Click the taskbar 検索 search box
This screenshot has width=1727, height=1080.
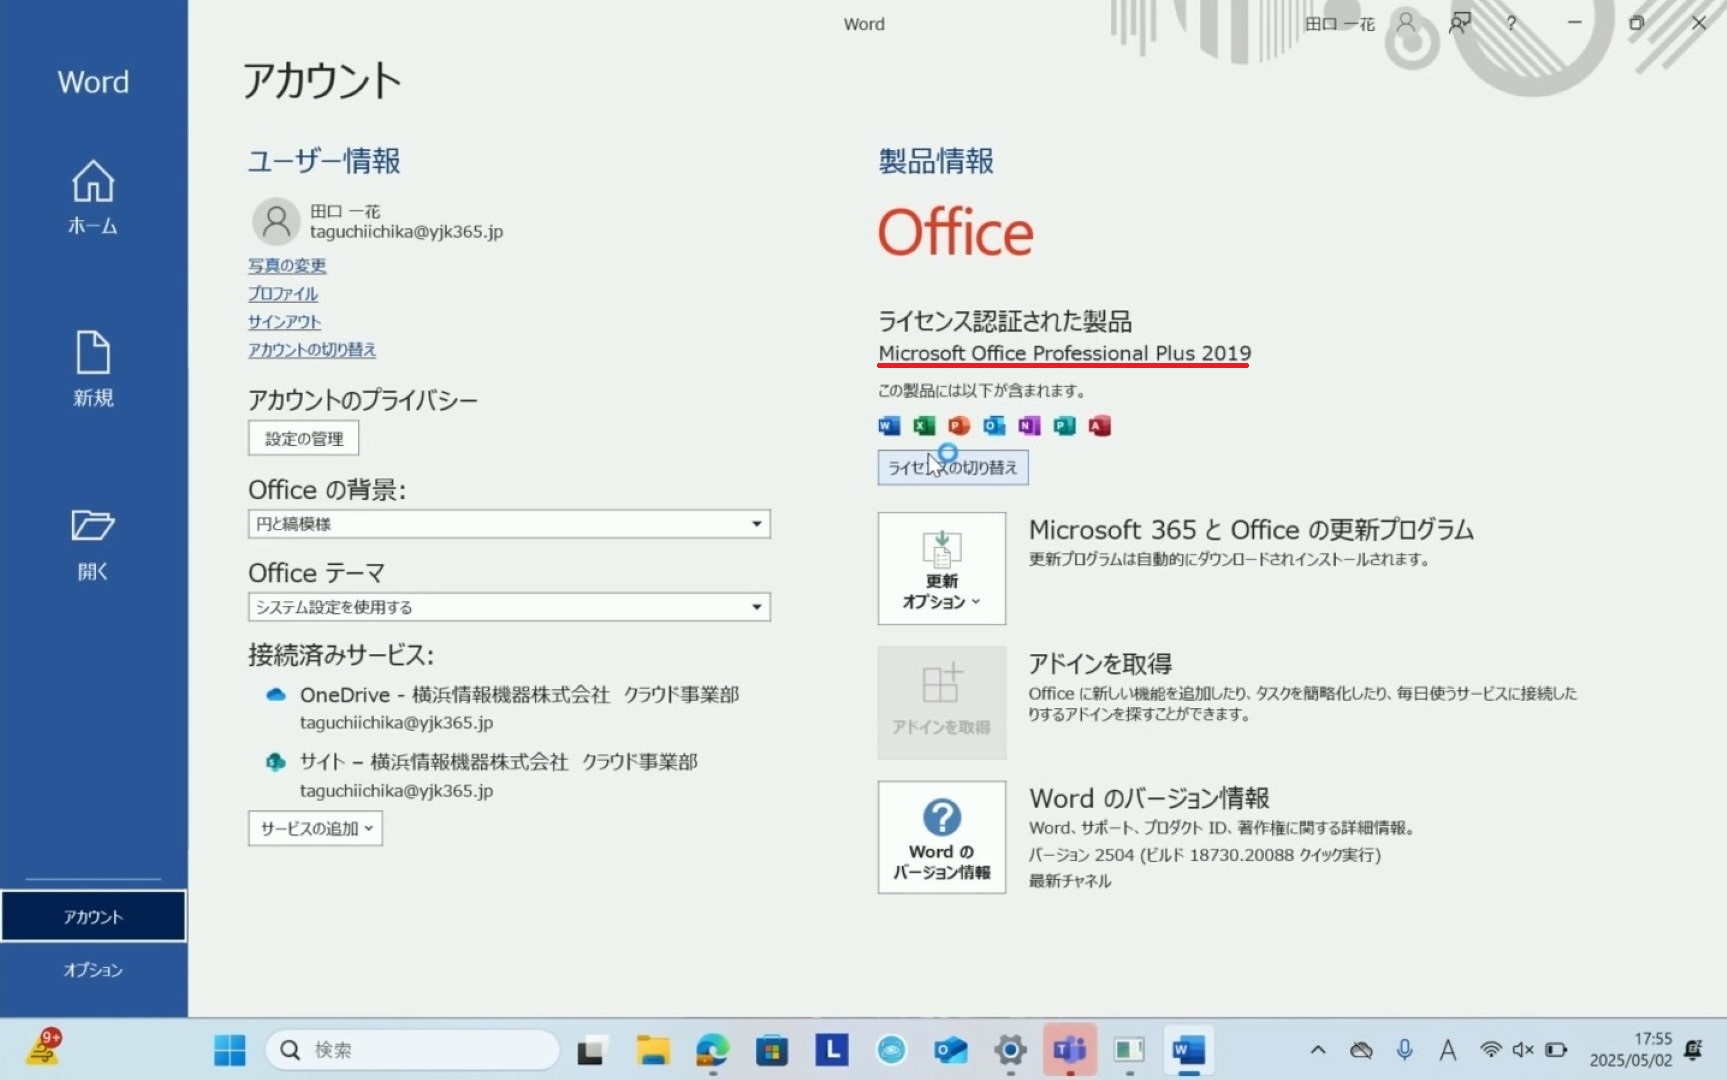point(412,1050)
